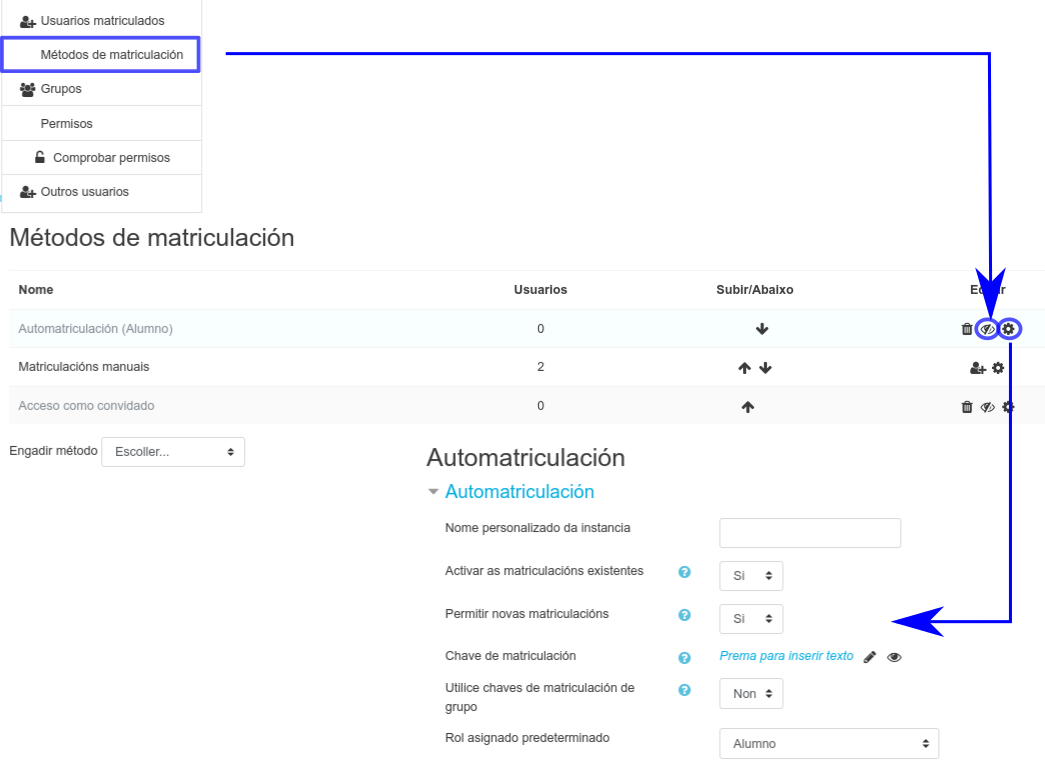
Task: Open Permitir novas matriculacións dropdown
Action: (751, 618)
